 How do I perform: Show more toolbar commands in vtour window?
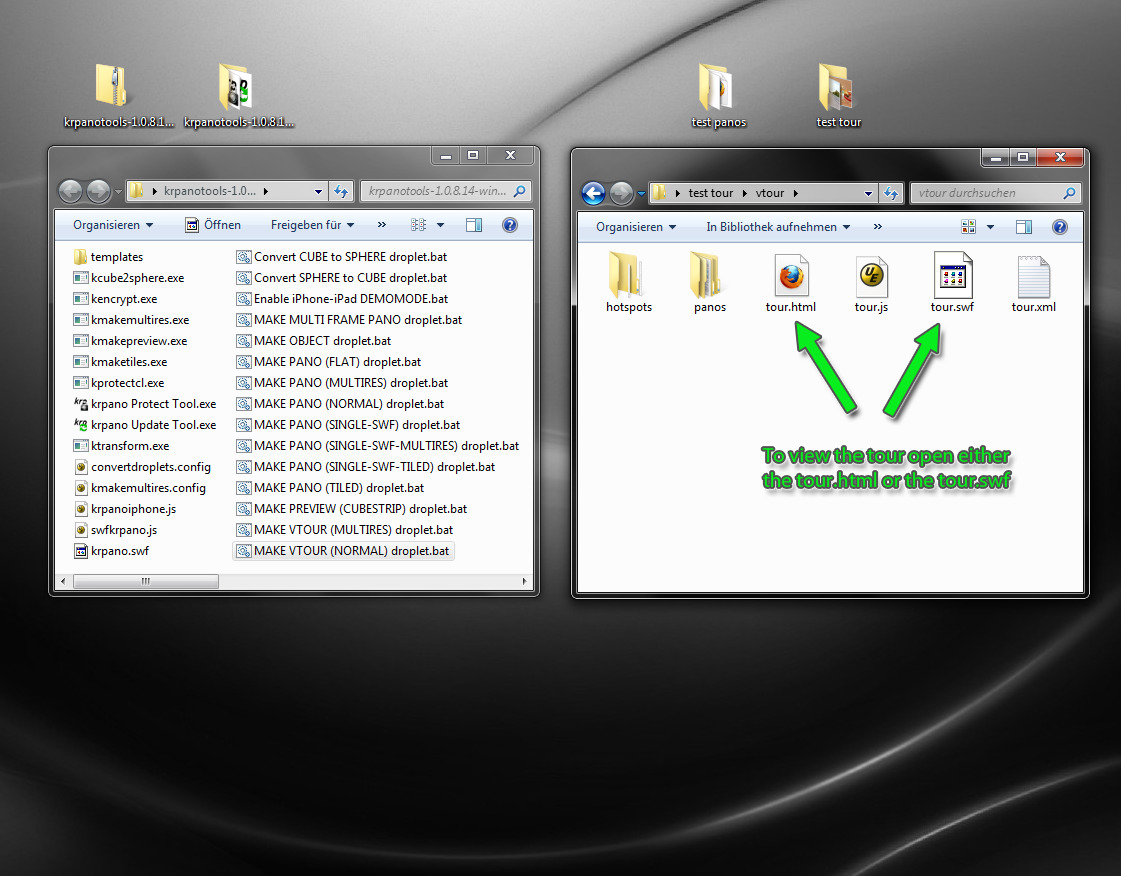[878, 227]
